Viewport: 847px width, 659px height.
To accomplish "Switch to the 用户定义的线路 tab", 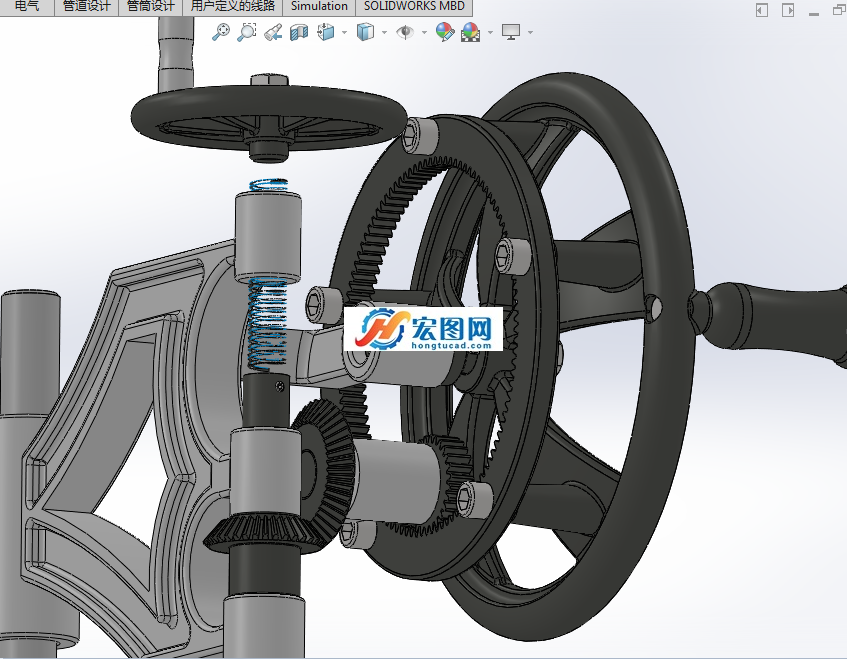I will (233, 6).
